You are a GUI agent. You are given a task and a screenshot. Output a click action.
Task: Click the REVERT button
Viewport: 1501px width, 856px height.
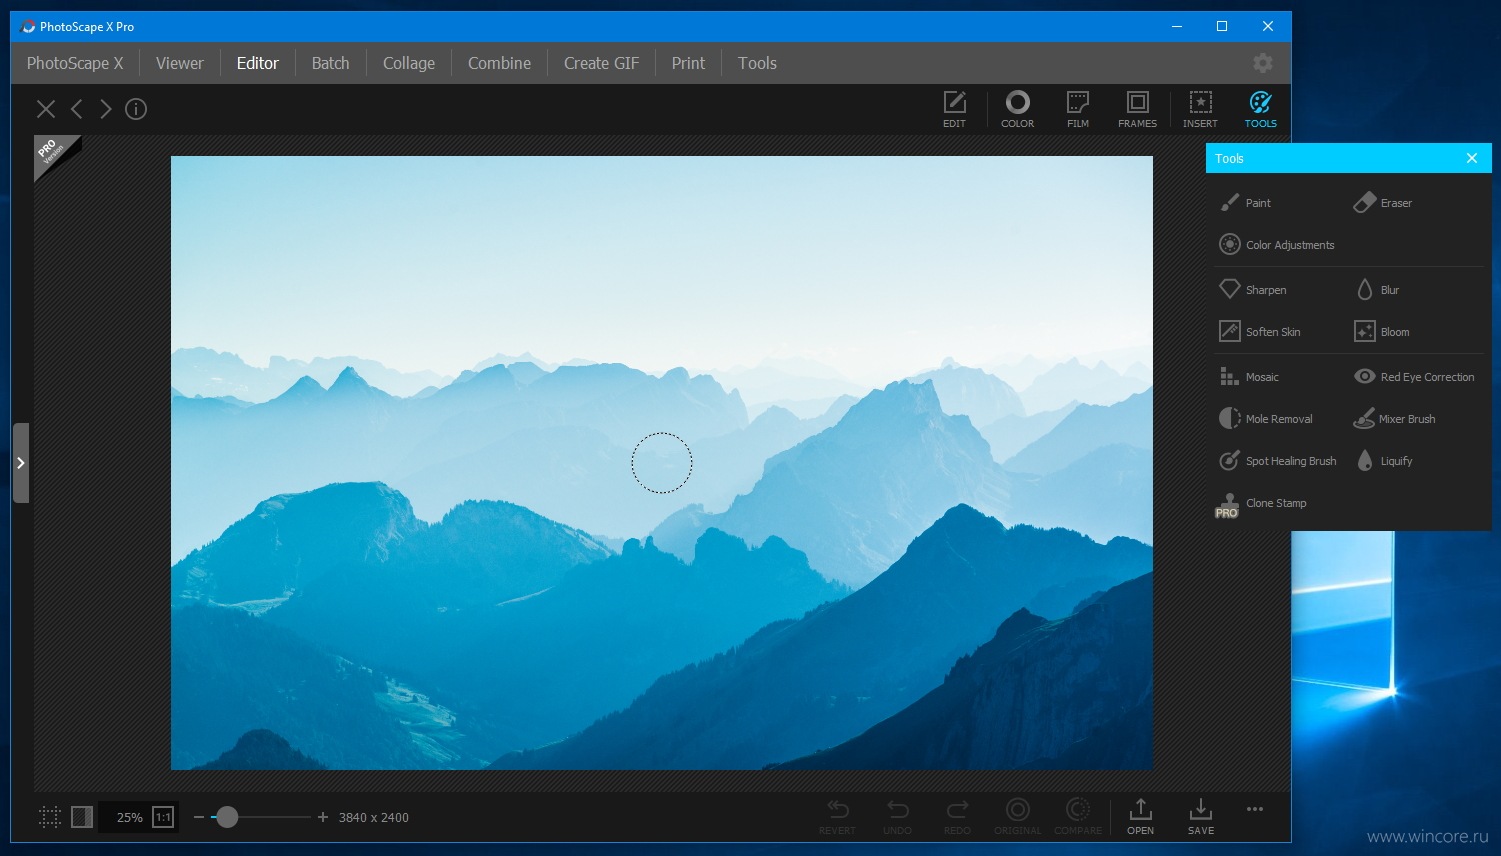click(x=838, y=816)
